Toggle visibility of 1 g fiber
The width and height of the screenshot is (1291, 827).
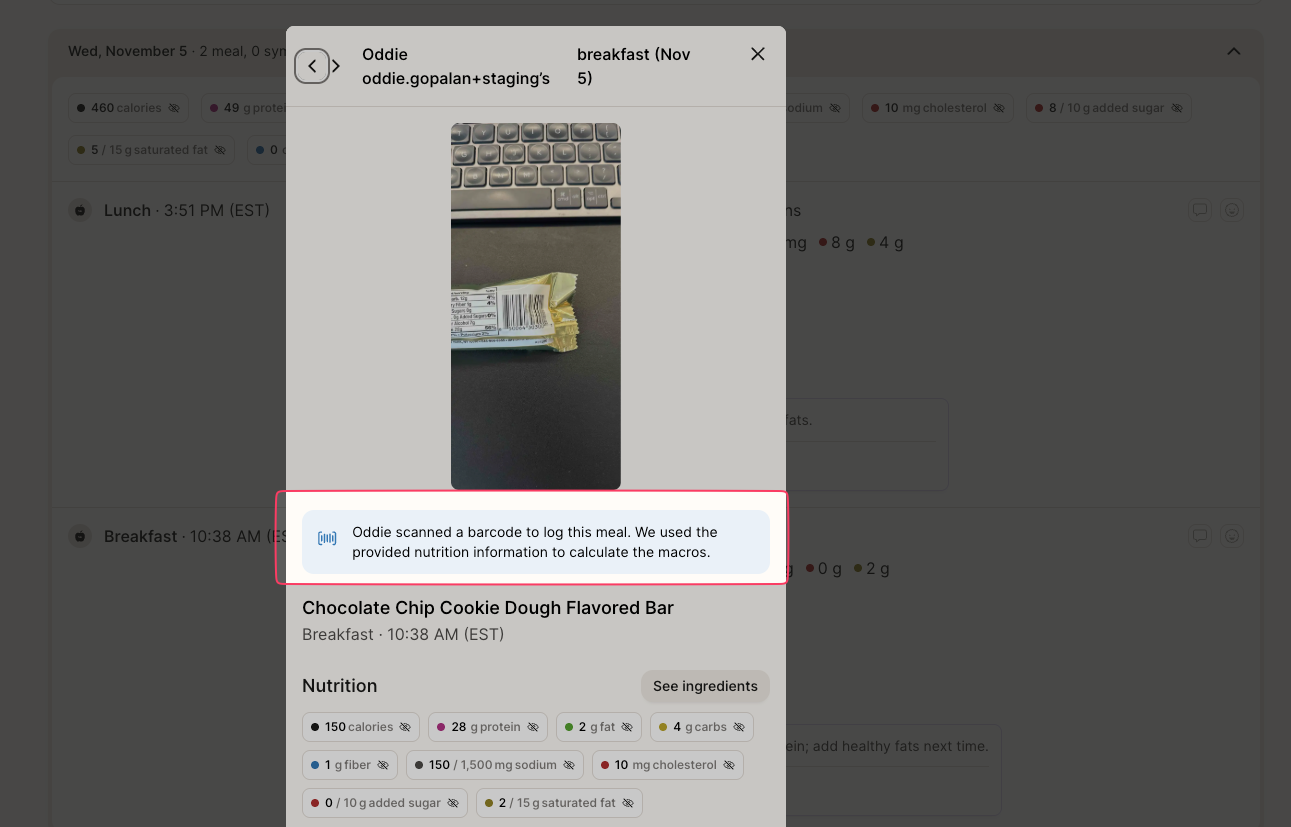pyautogui.click(x=382, y=765)
